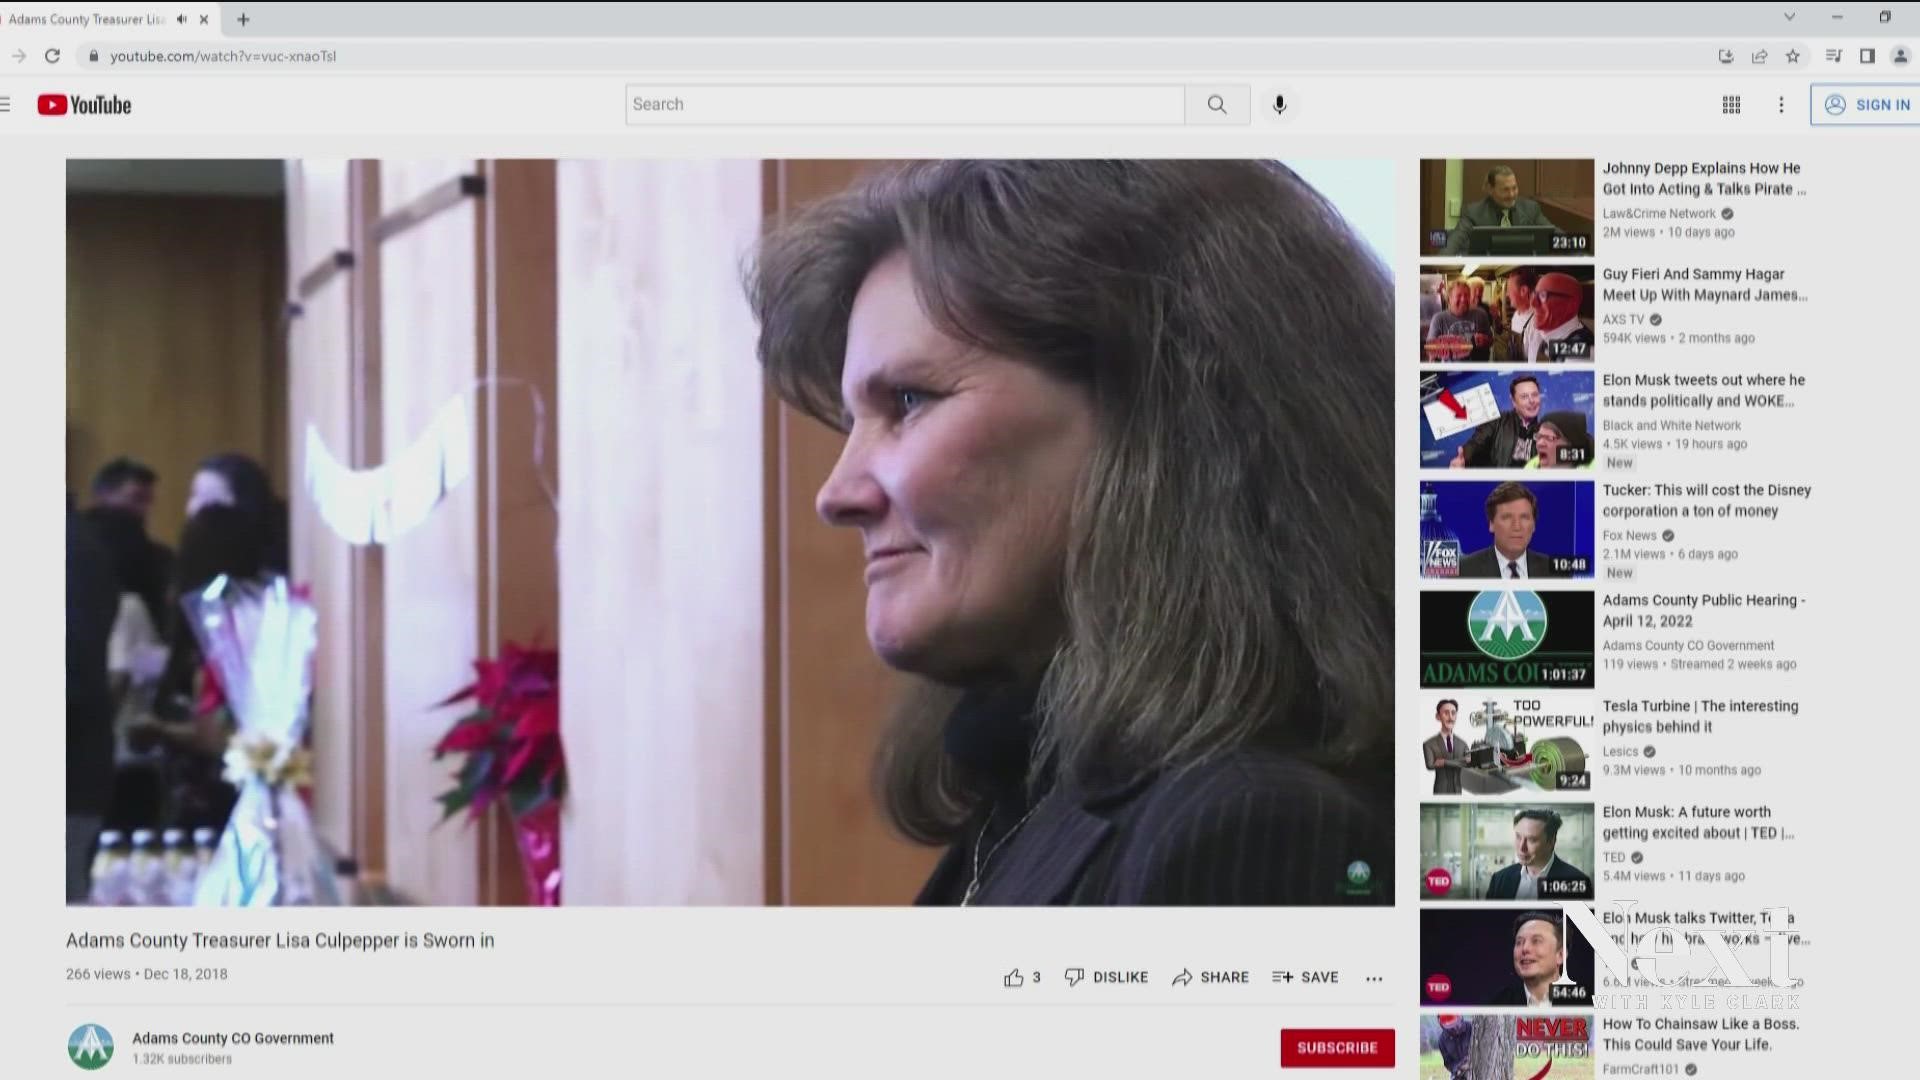Viewport: 1920px width, 1080px height.
Task: Click inside the YouTube search field
Action: click(x=904, y=105)
